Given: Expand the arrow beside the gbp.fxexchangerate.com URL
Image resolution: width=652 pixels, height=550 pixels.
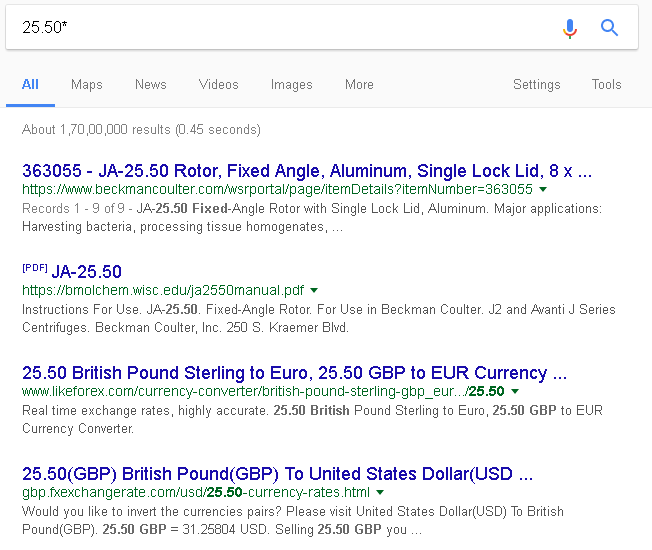Looking at the screenshot, I should click(381, 493).
